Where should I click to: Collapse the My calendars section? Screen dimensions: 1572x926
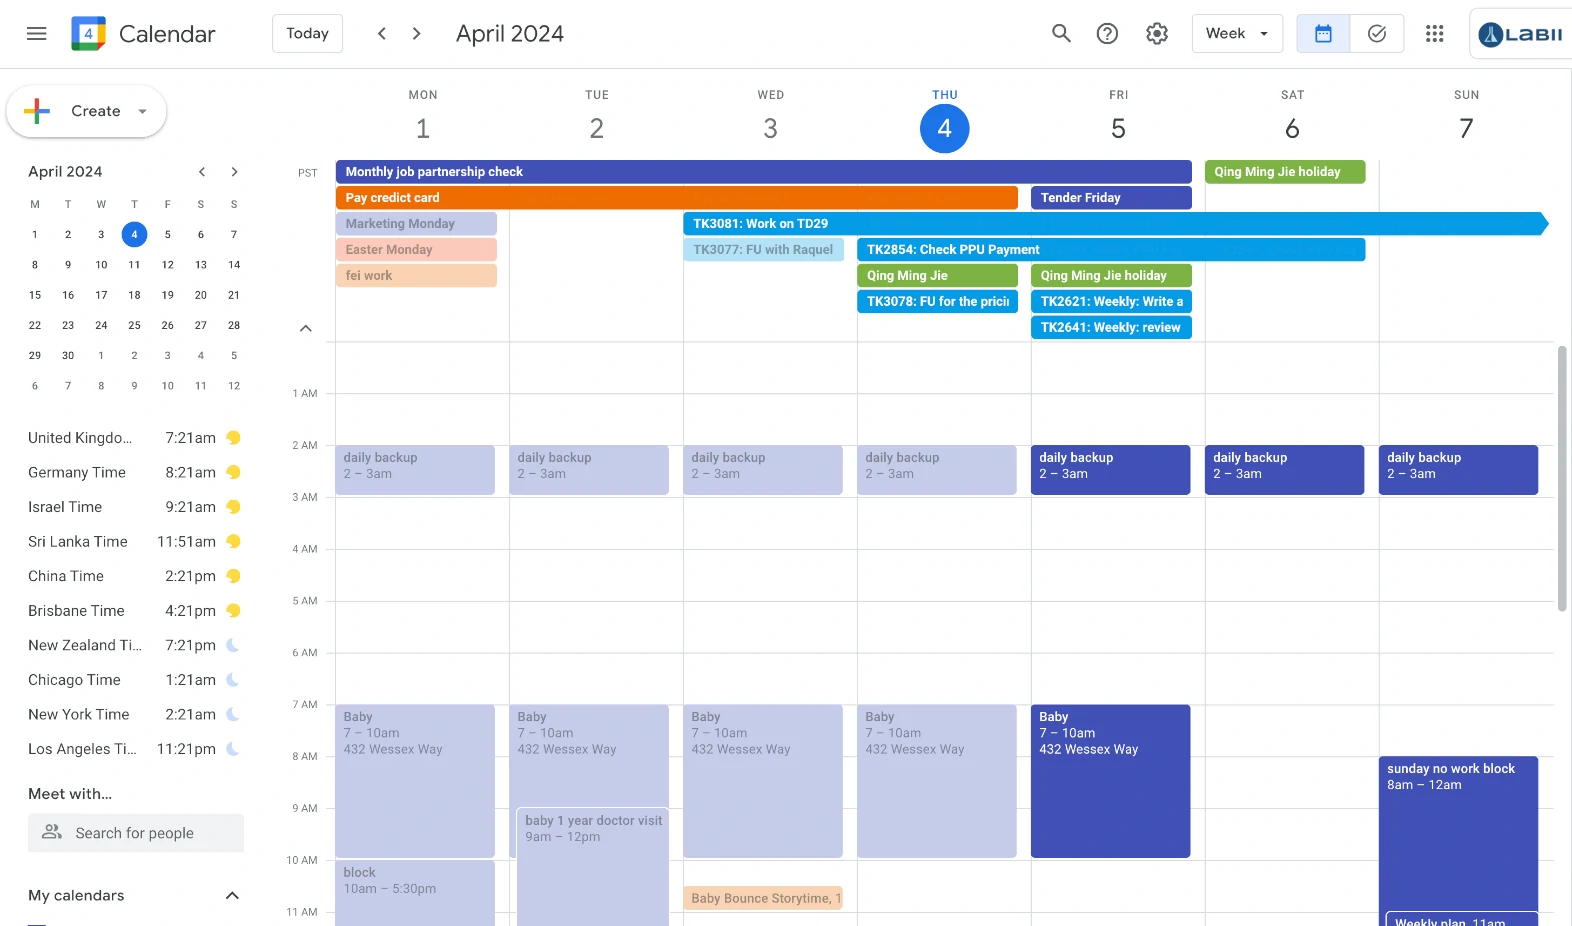(x=232, y=896)
